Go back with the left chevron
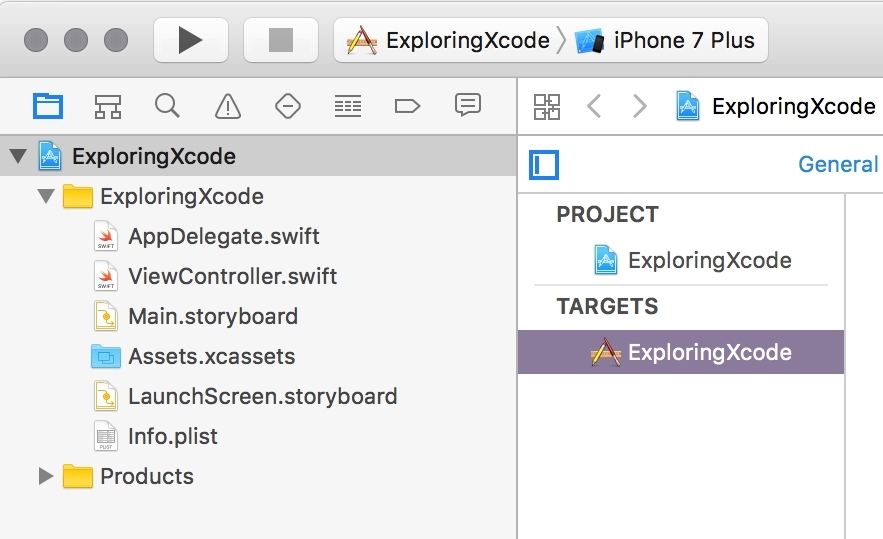883x539 pixels. coord(594,106)
